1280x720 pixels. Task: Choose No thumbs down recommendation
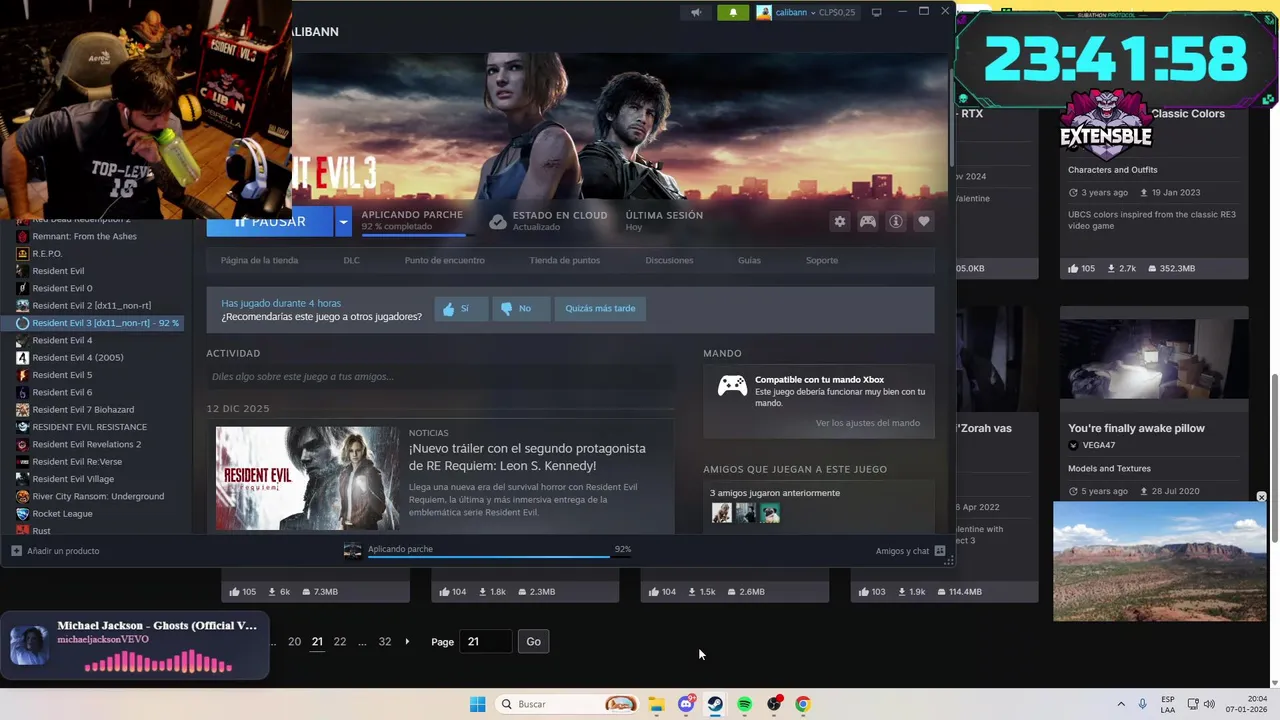[520, 308]
